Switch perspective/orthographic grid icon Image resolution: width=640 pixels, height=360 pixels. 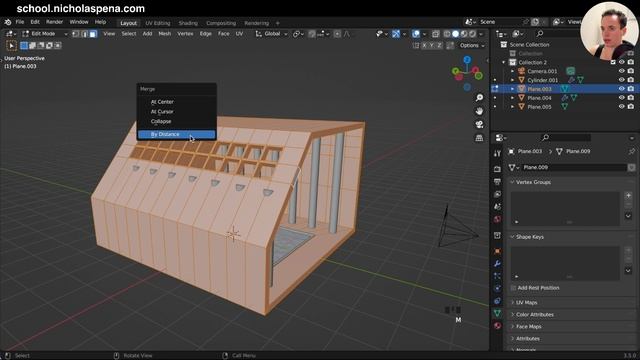pos(479,138)
